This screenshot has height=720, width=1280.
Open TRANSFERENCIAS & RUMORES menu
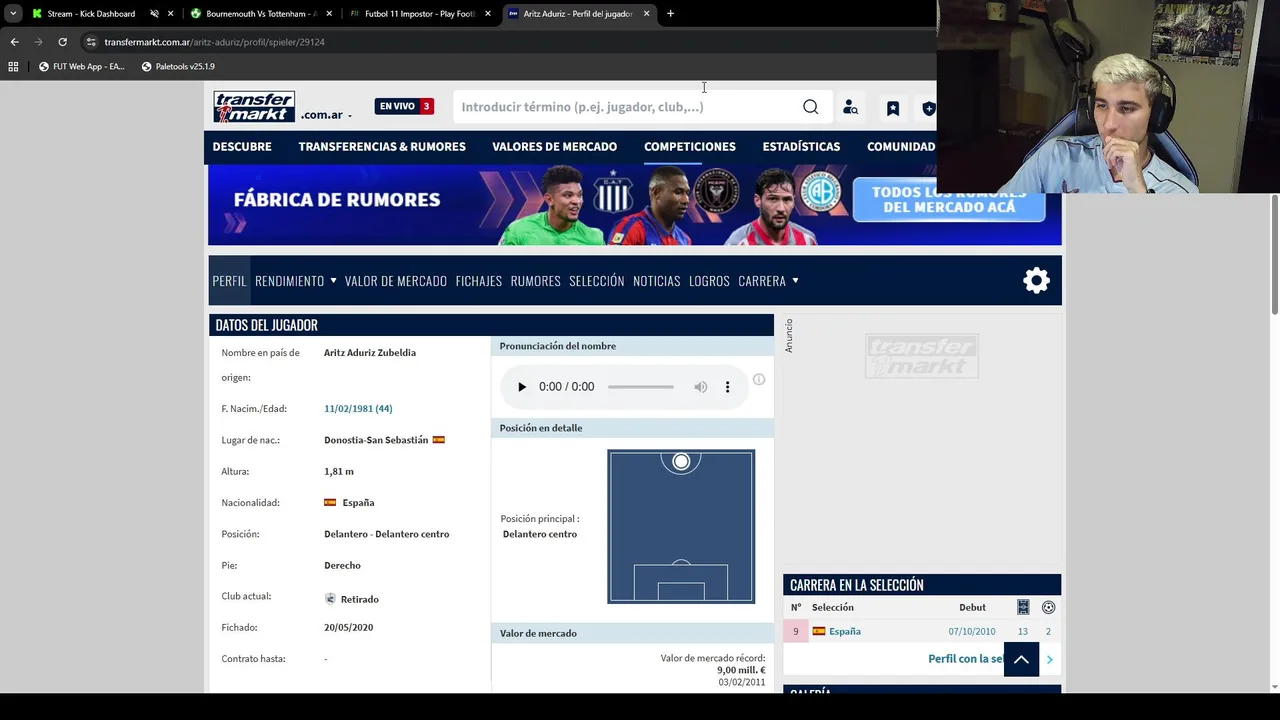point(382,147)
